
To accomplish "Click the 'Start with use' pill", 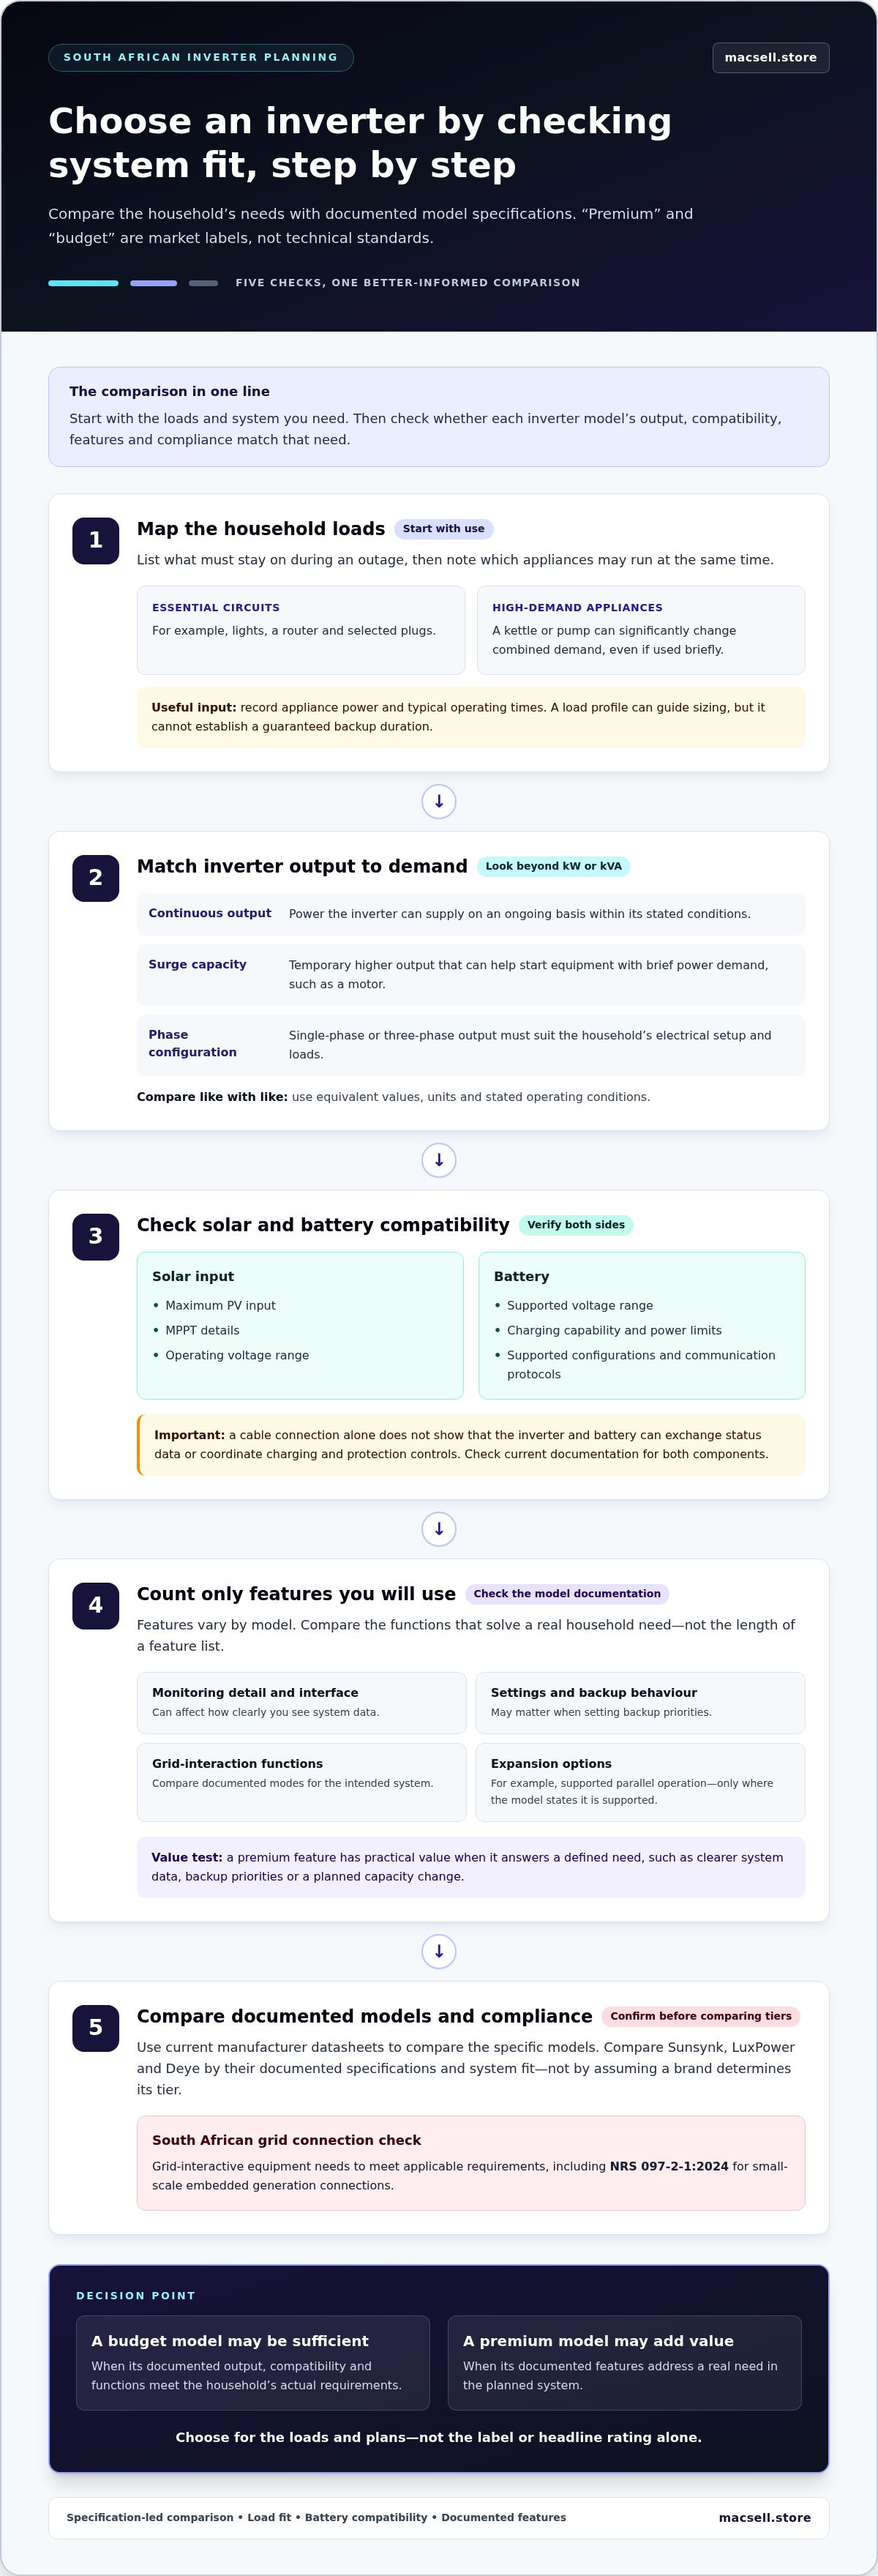I will pyautogui.click(x=443, y=529).
